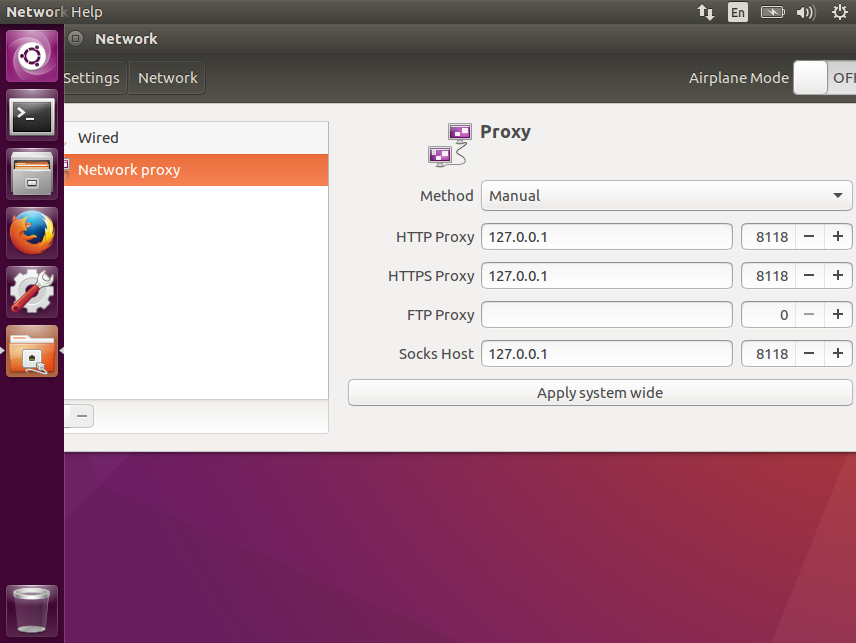
Task: Open the Trash in the dock
Action: pyautogui.click(x=32, y=611)
